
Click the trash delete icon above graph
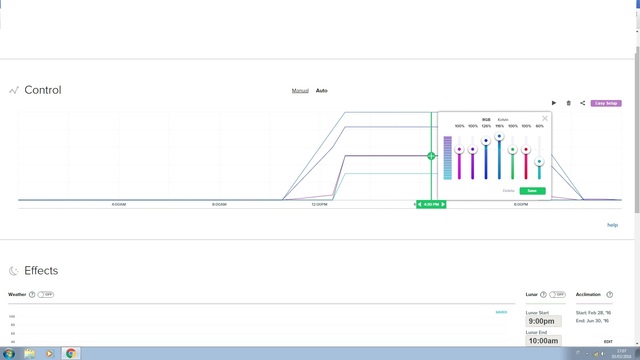(x=568, y=103)
